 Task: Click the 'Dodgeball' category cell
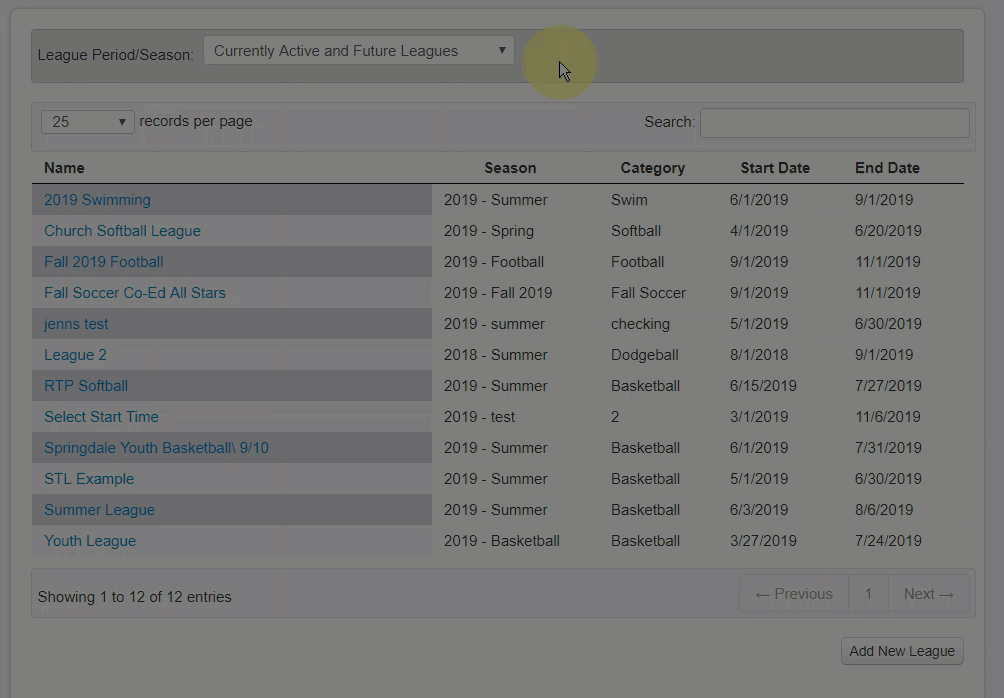[x=644, y=355]
